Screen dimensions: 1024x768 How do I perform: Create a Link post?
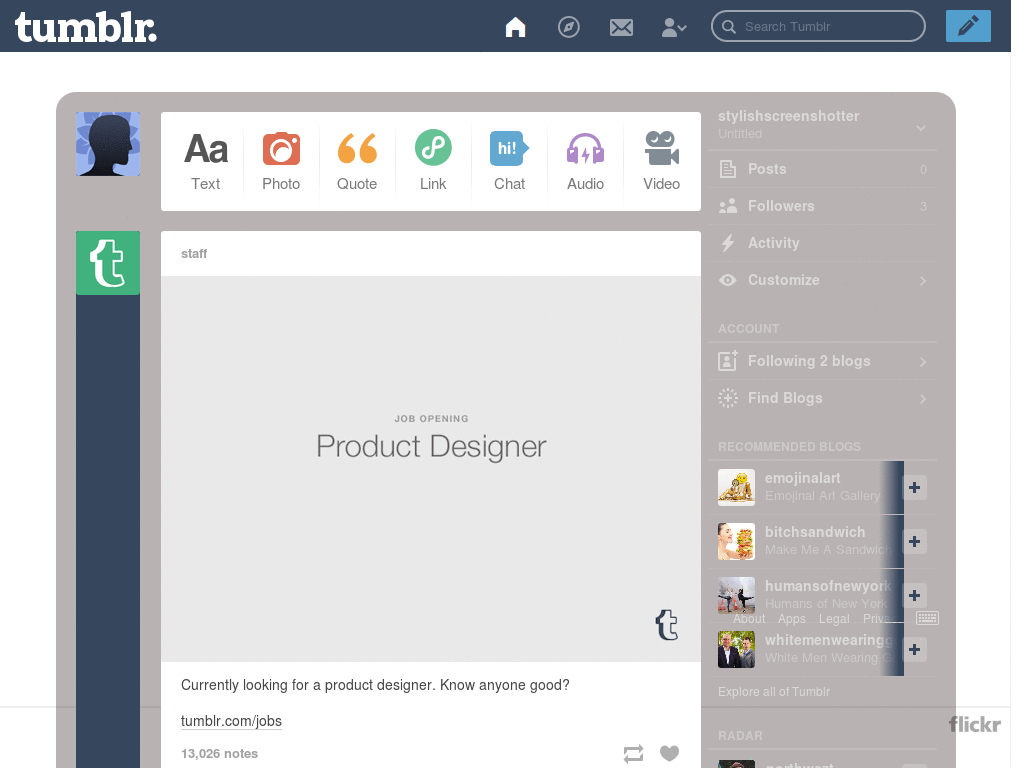pyautogui.click(x=433, y=161)
